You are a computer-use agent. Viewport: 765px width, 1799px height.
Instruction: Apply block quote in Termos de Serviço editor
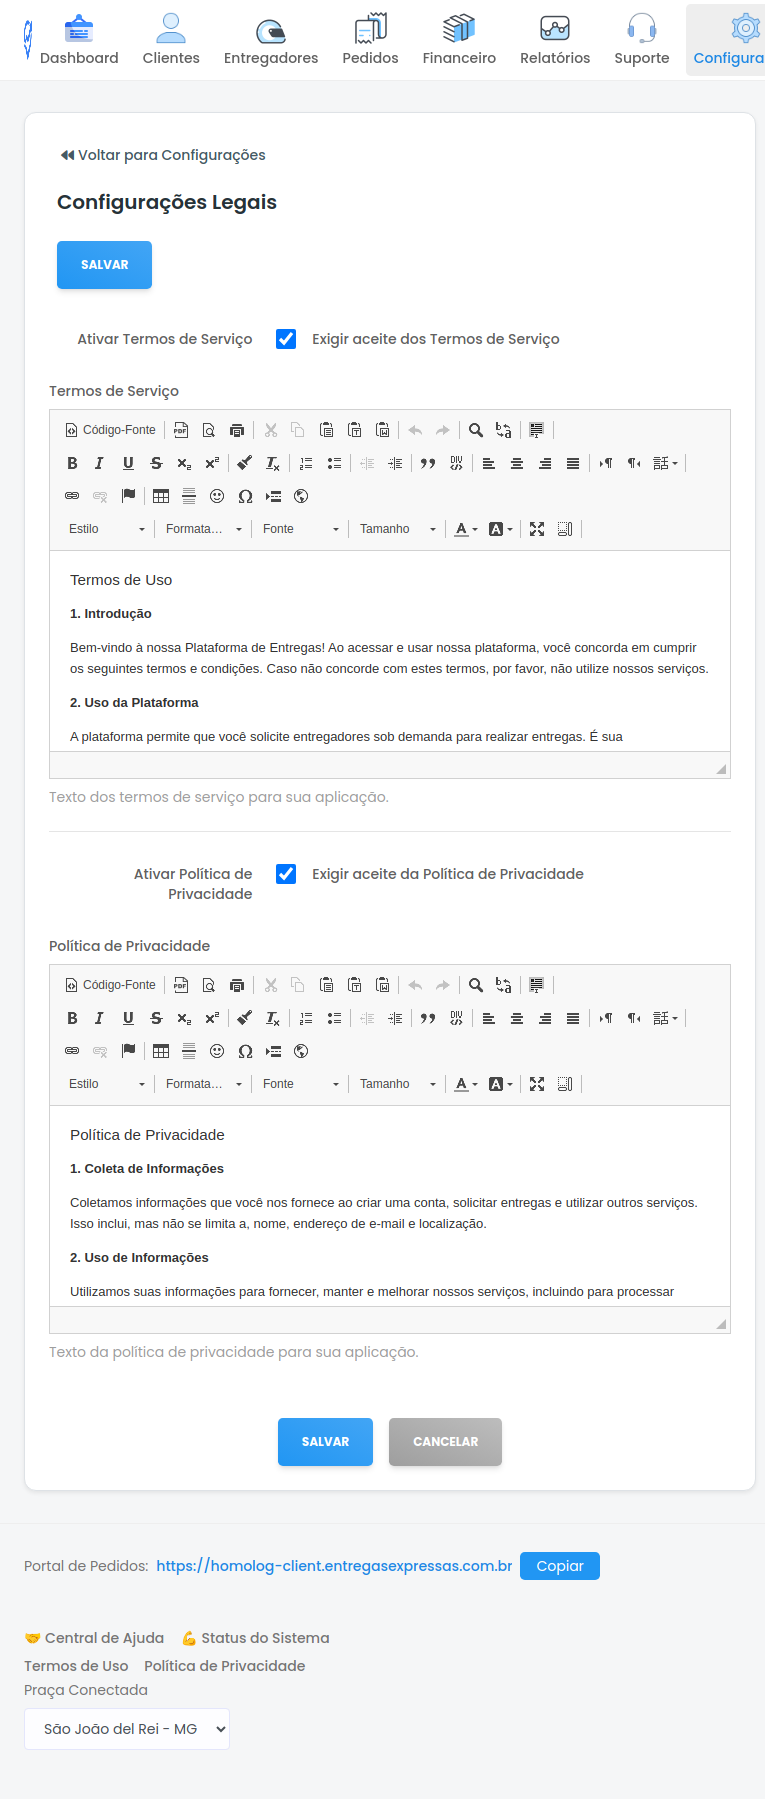(428, 463)
